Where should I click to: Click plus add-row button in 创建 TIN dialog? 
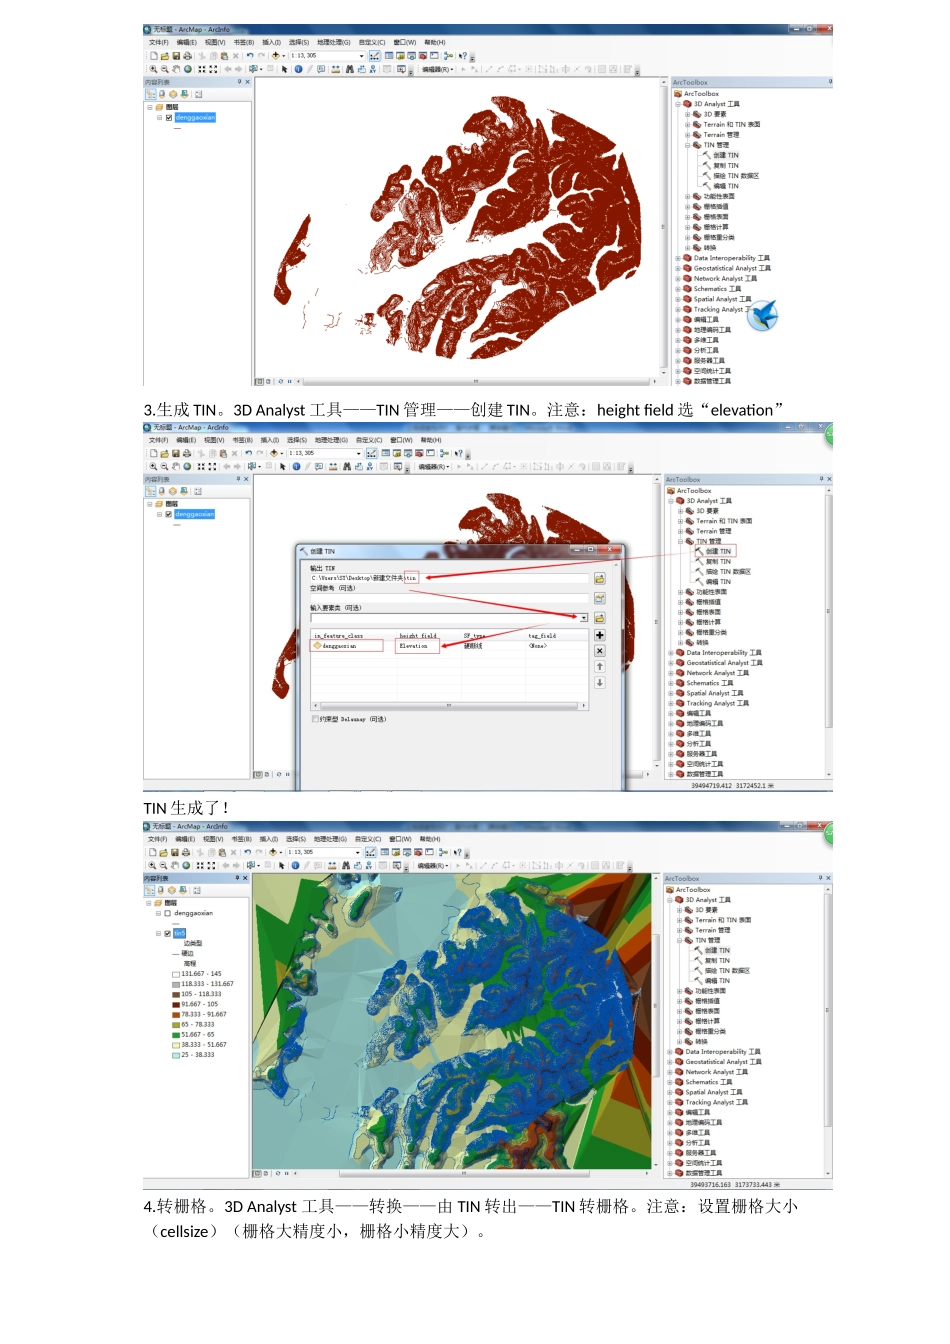(x=599, y=635)
